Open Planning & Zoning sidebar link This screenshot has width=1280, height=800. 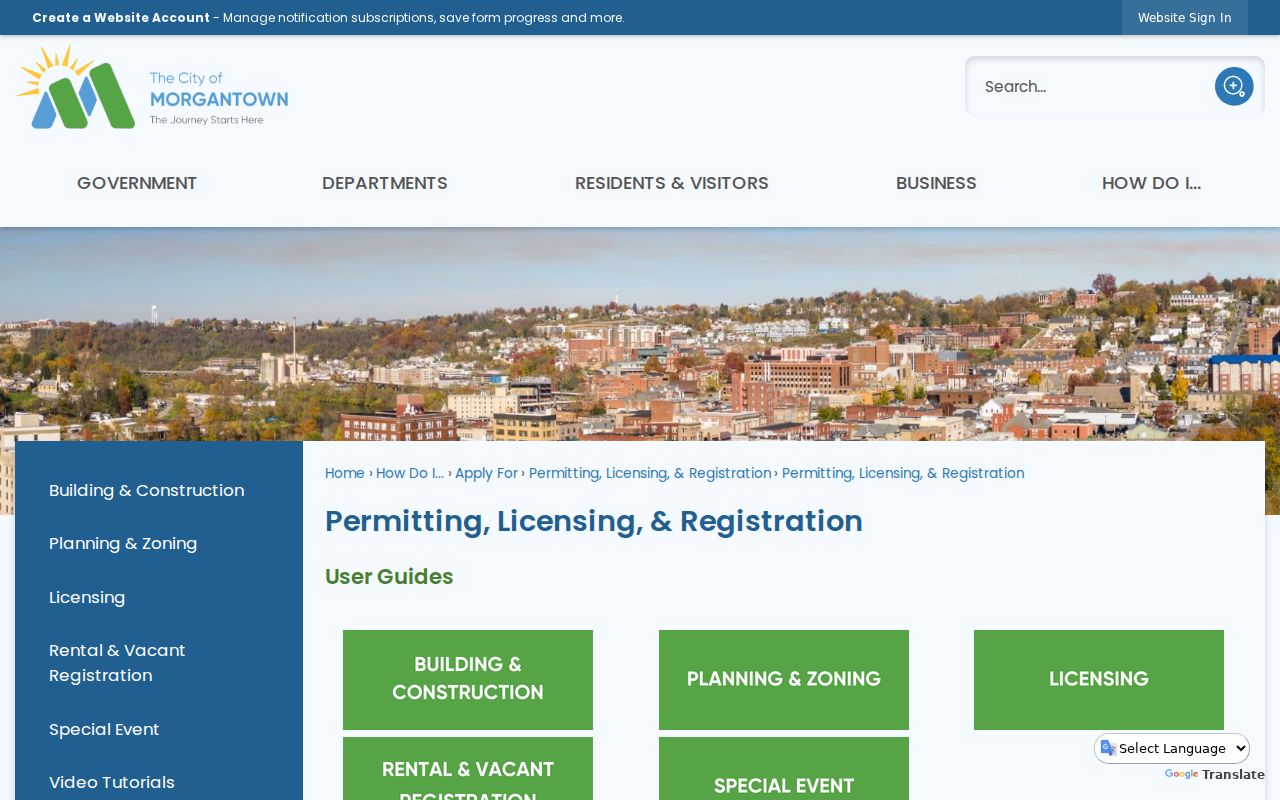123,543
